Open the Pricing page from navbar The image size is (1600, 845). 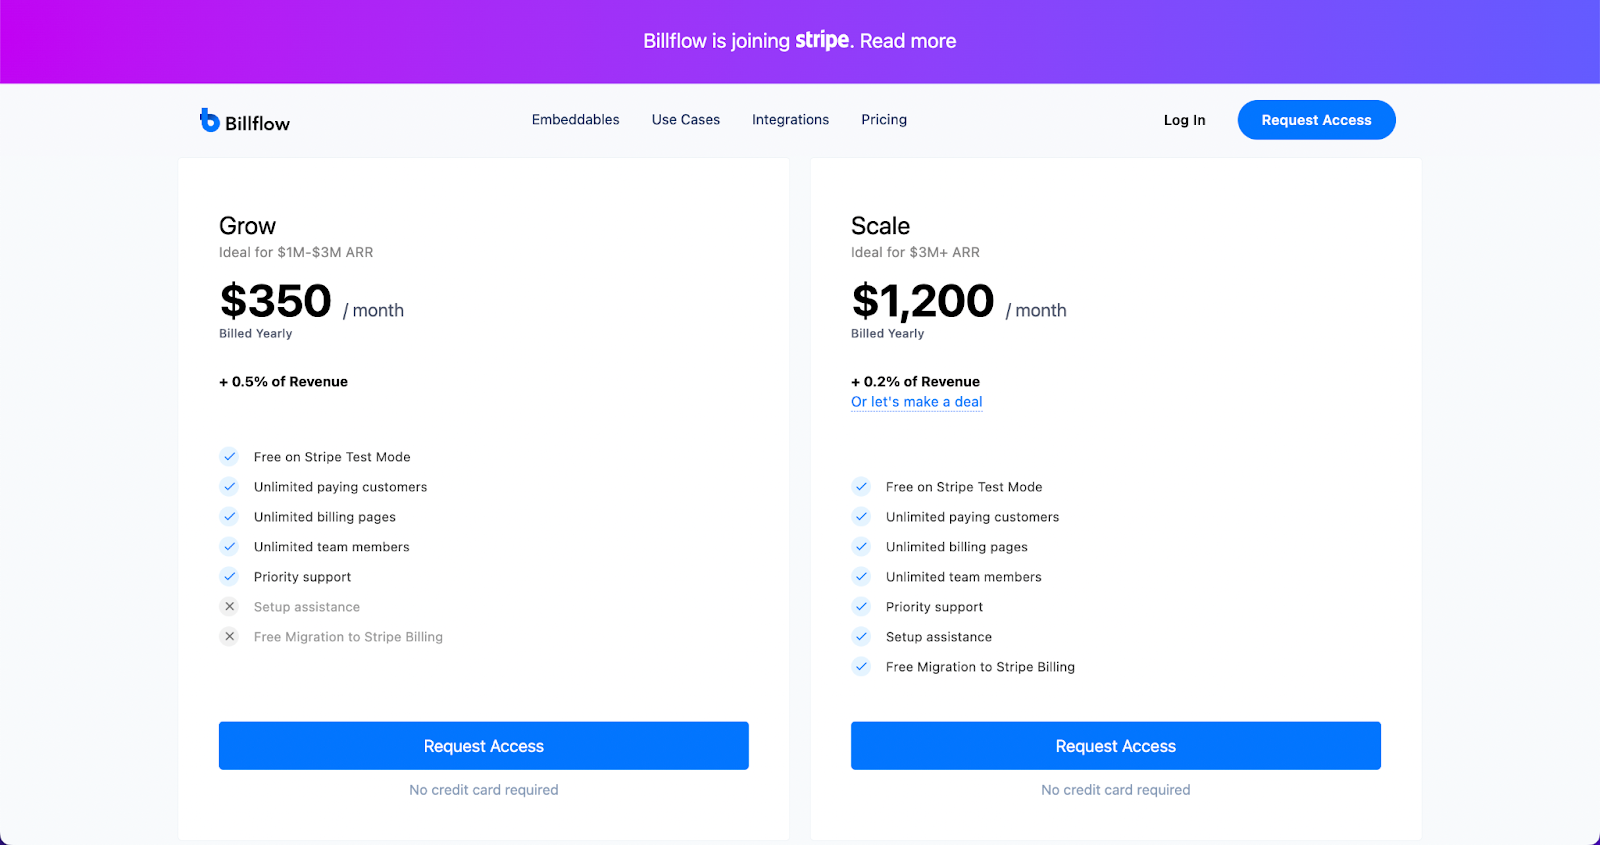884,120
